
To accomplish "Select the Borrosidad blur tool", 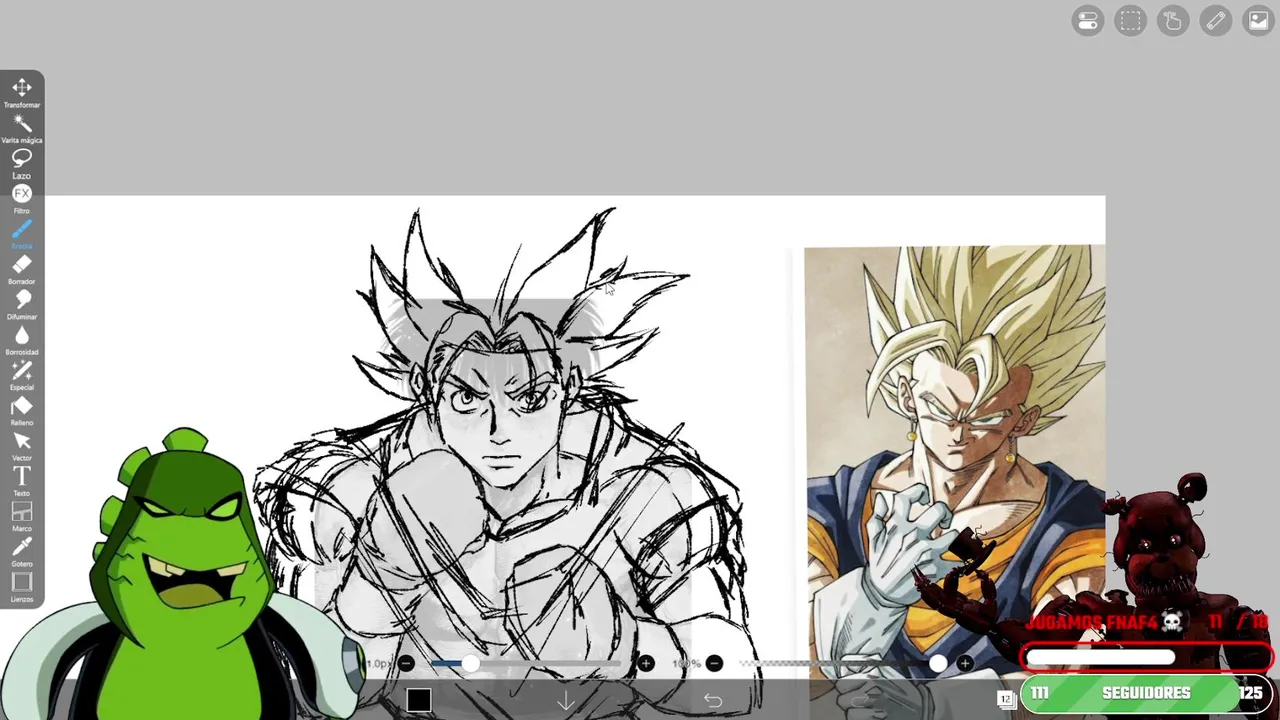I will pyautogui.click(x=22, y=339).
